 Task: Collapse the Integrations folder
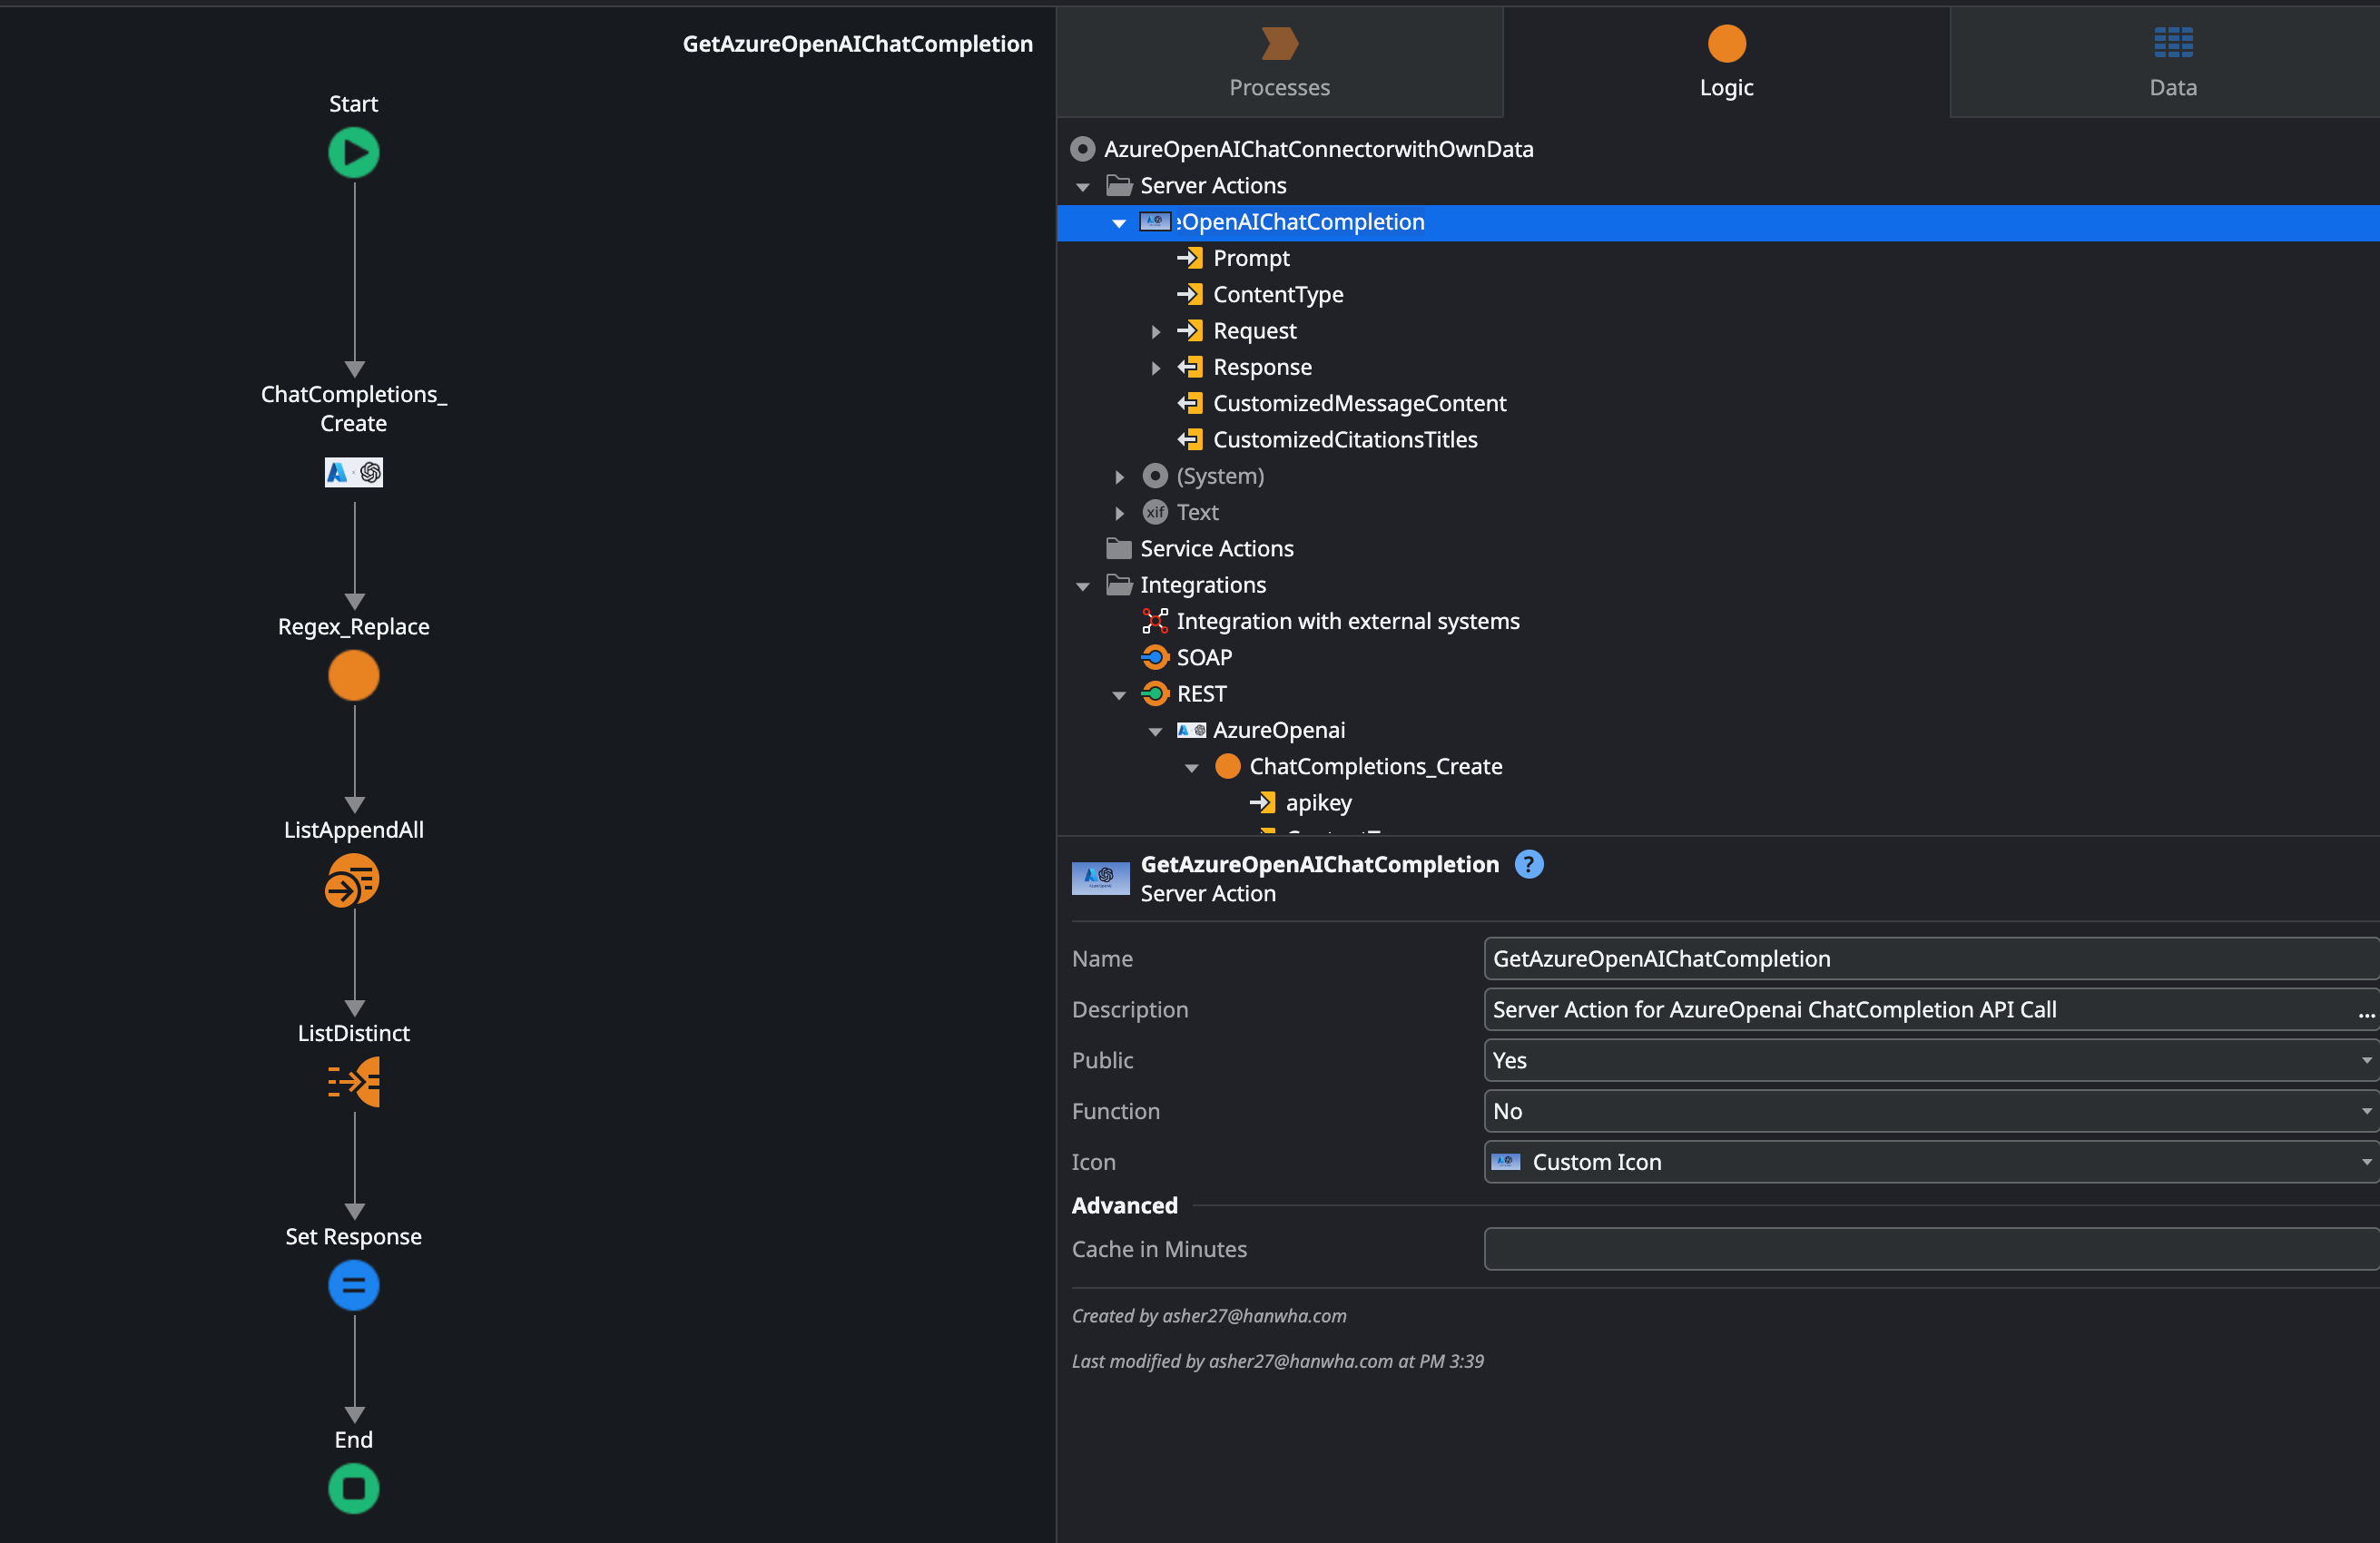[x=1083, y=585]
